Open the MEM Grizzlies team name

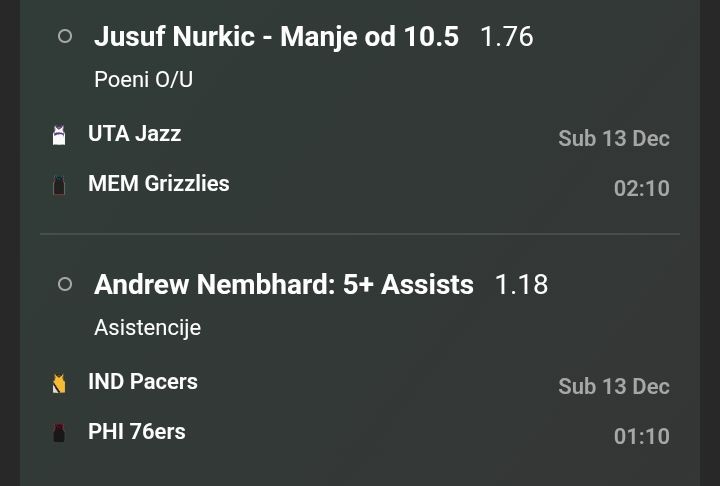coord(158,184)
